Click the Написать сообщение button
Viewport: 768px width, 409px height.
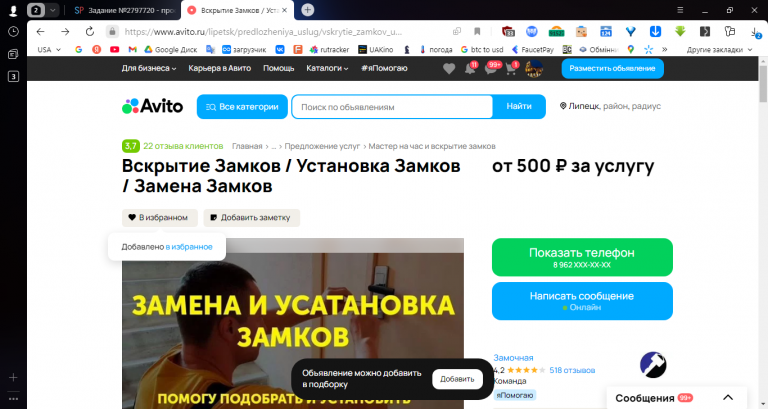582,301
